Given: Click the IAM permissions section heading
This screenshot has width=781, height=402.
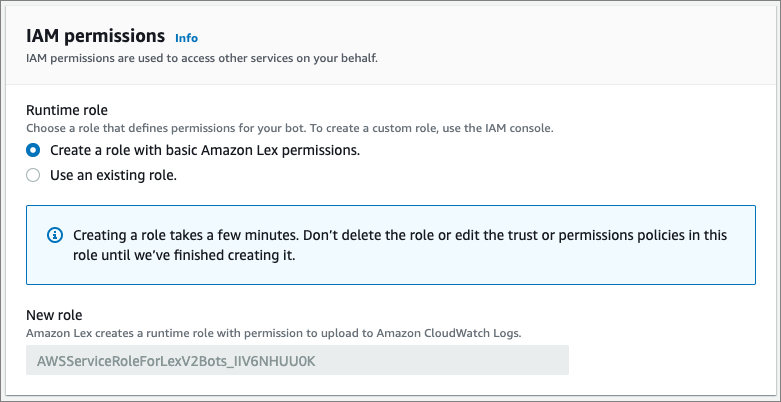Looking at the screenshot, I should click(95, 36).
